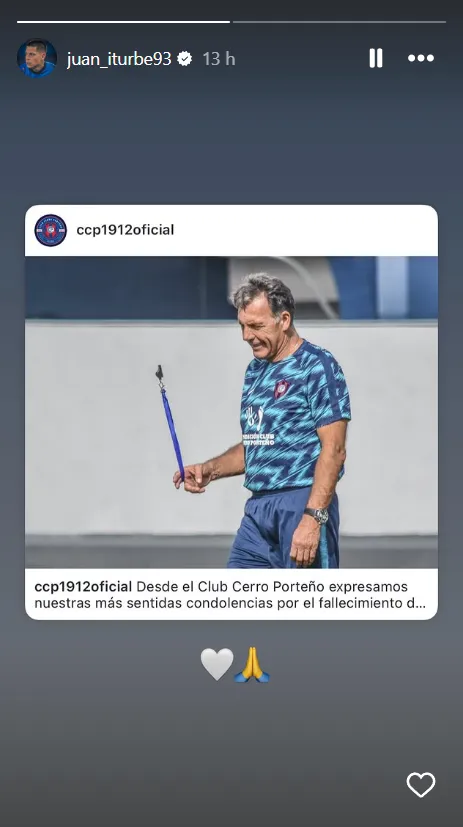Tap the white heart emoji sticker

(x=217, y=664)
